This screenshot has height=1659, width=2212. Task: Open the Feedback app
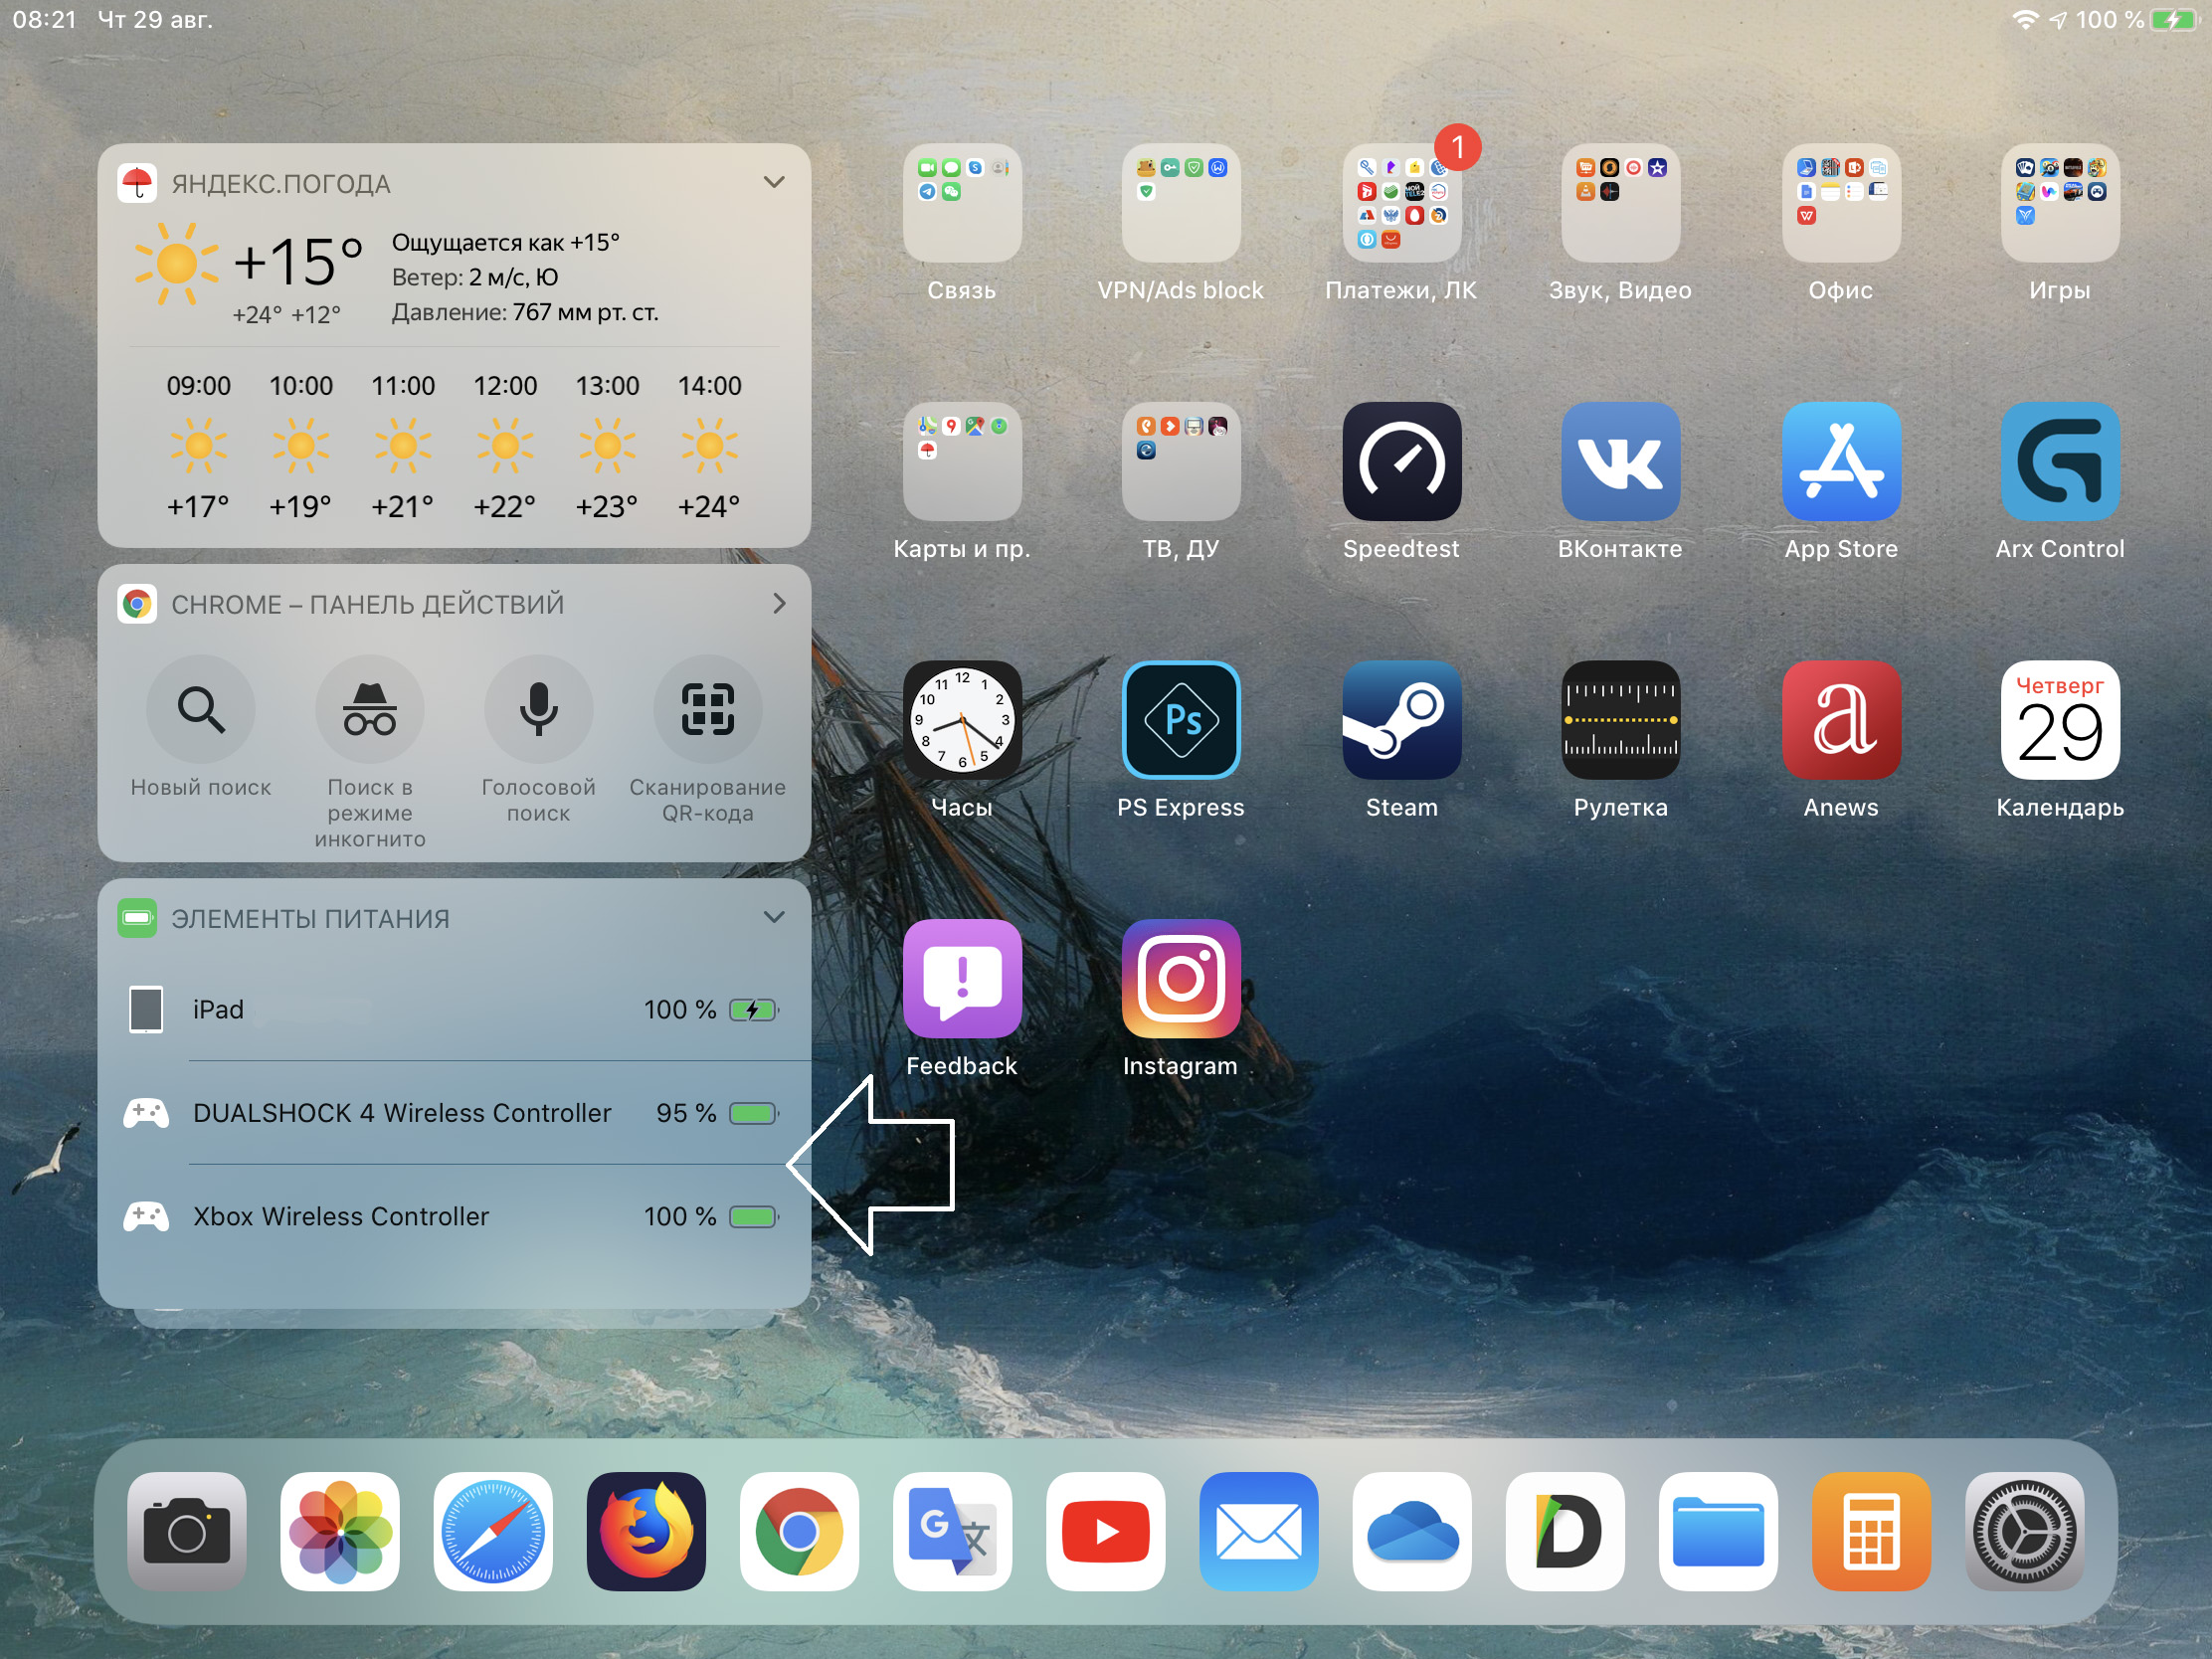(x=962, y=979)
